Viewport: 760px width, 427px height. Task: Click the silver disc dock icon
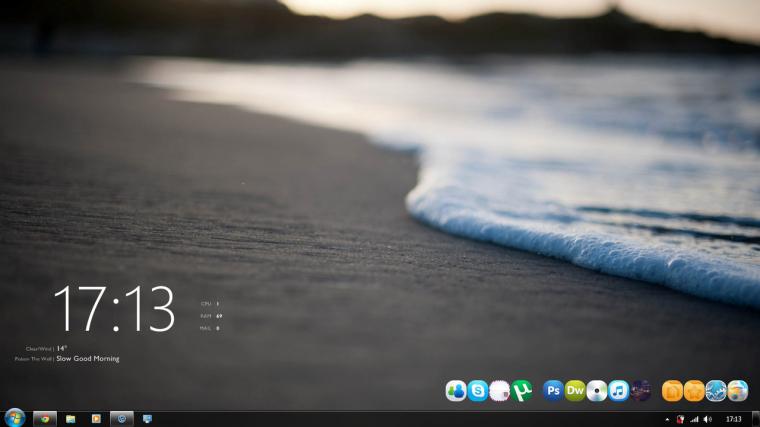click(x=597, y=391)
